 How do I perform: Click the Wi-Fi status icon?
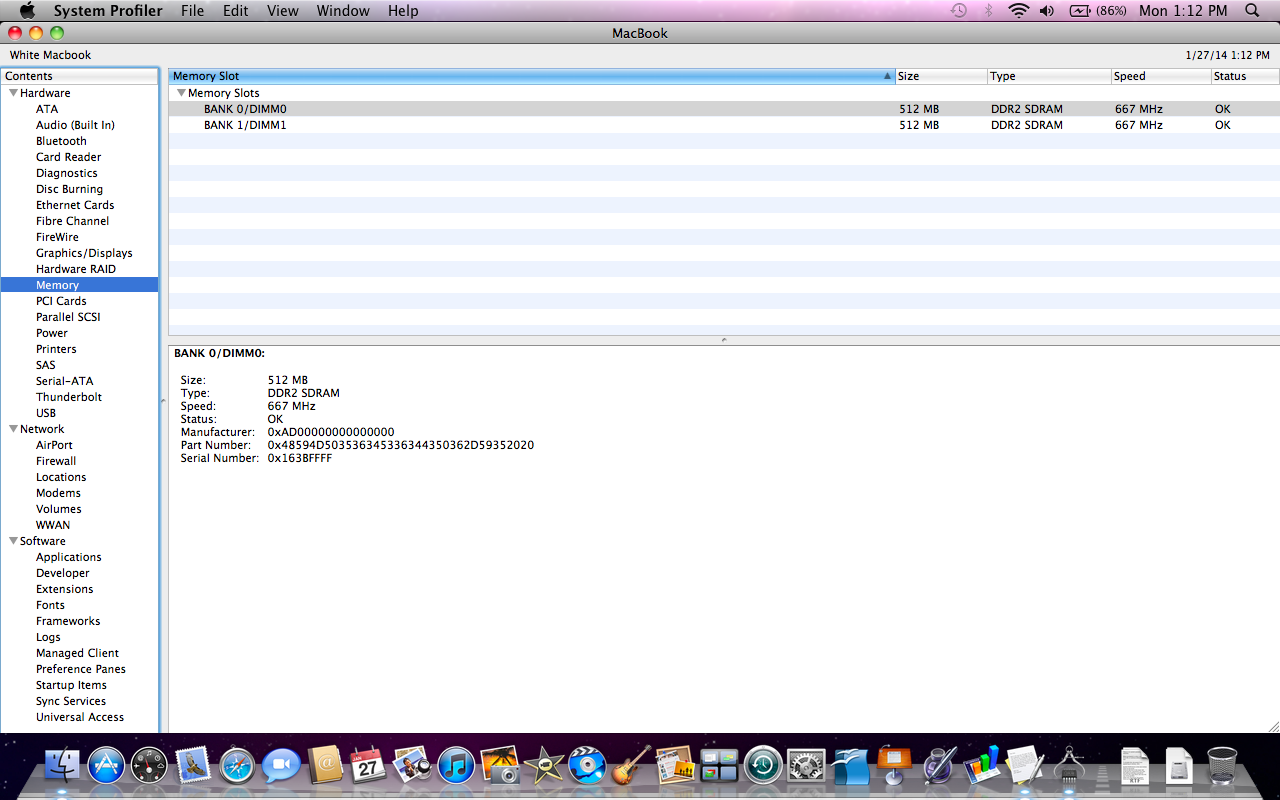[1018, 11]
